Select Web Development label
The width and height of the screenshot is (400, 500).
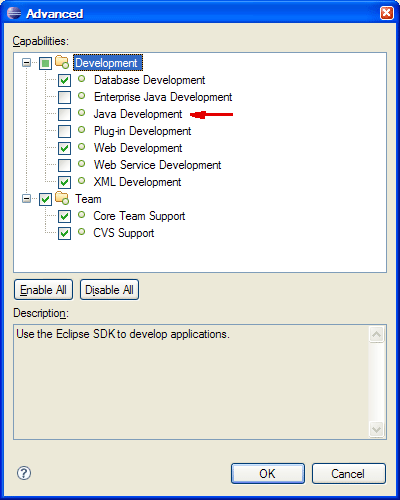138,148
